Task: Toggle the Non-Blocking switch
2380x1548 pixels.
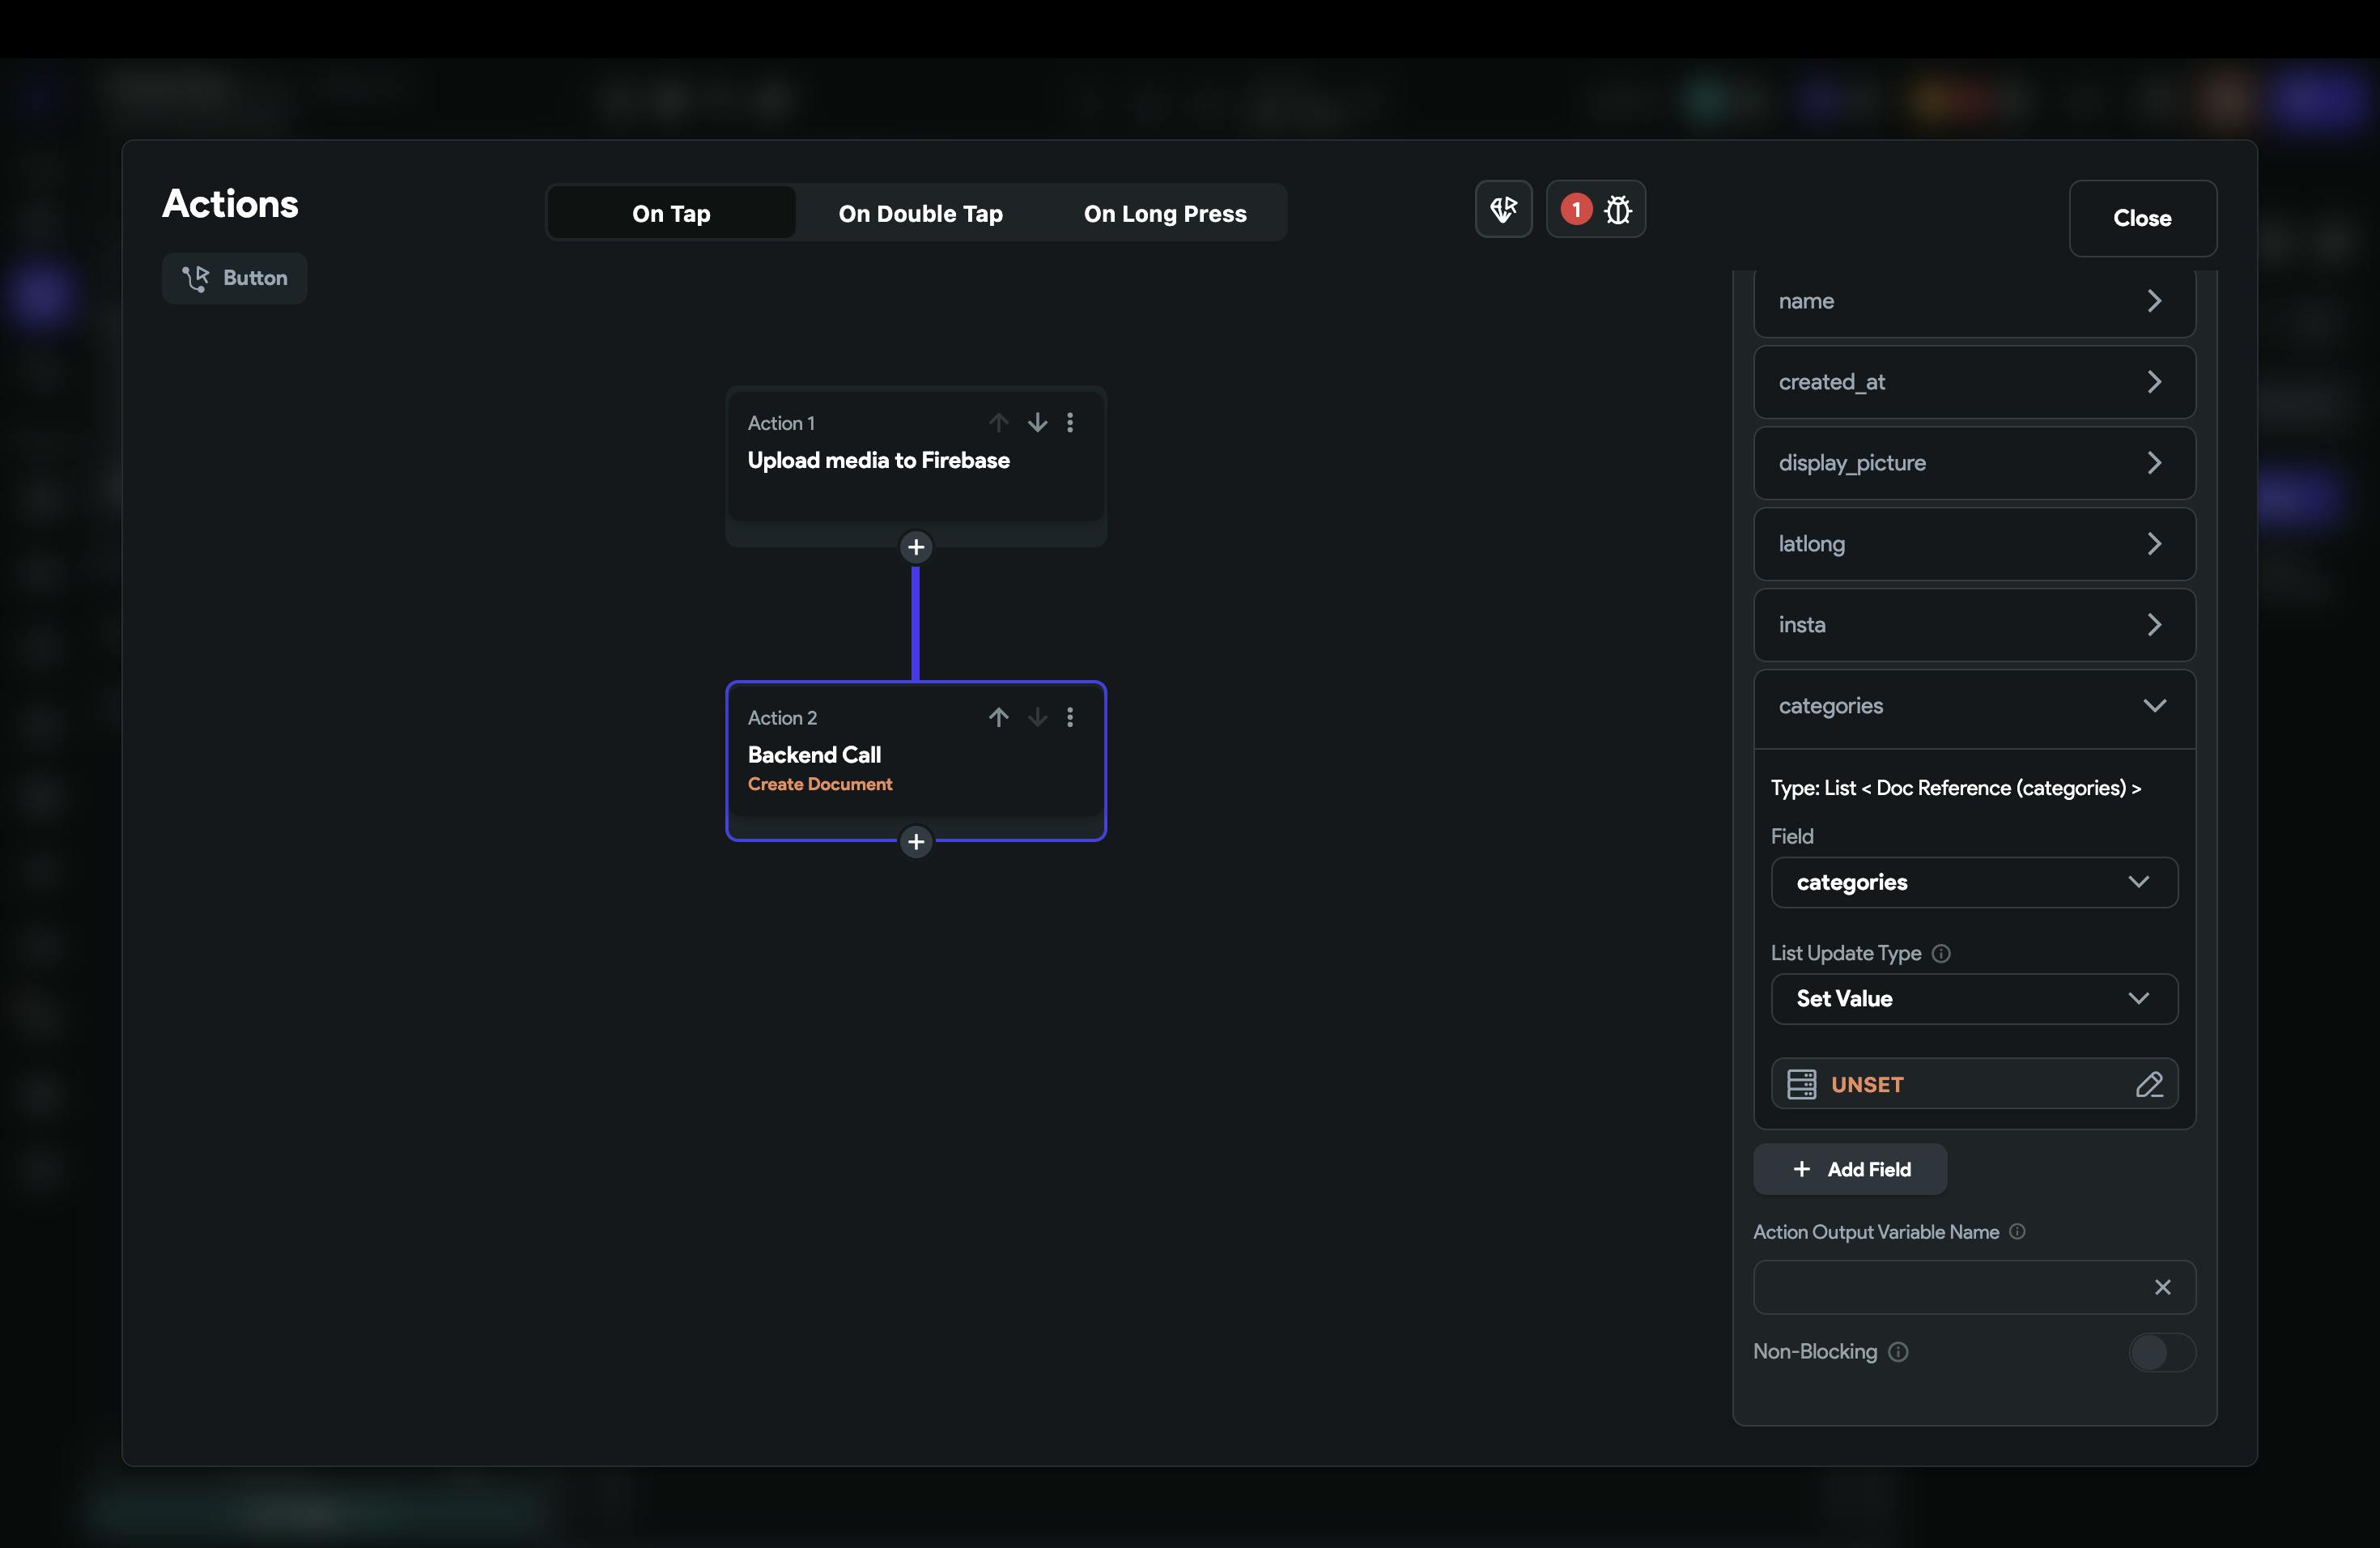Action: pyautogui.click(x=2162, y=1352)
